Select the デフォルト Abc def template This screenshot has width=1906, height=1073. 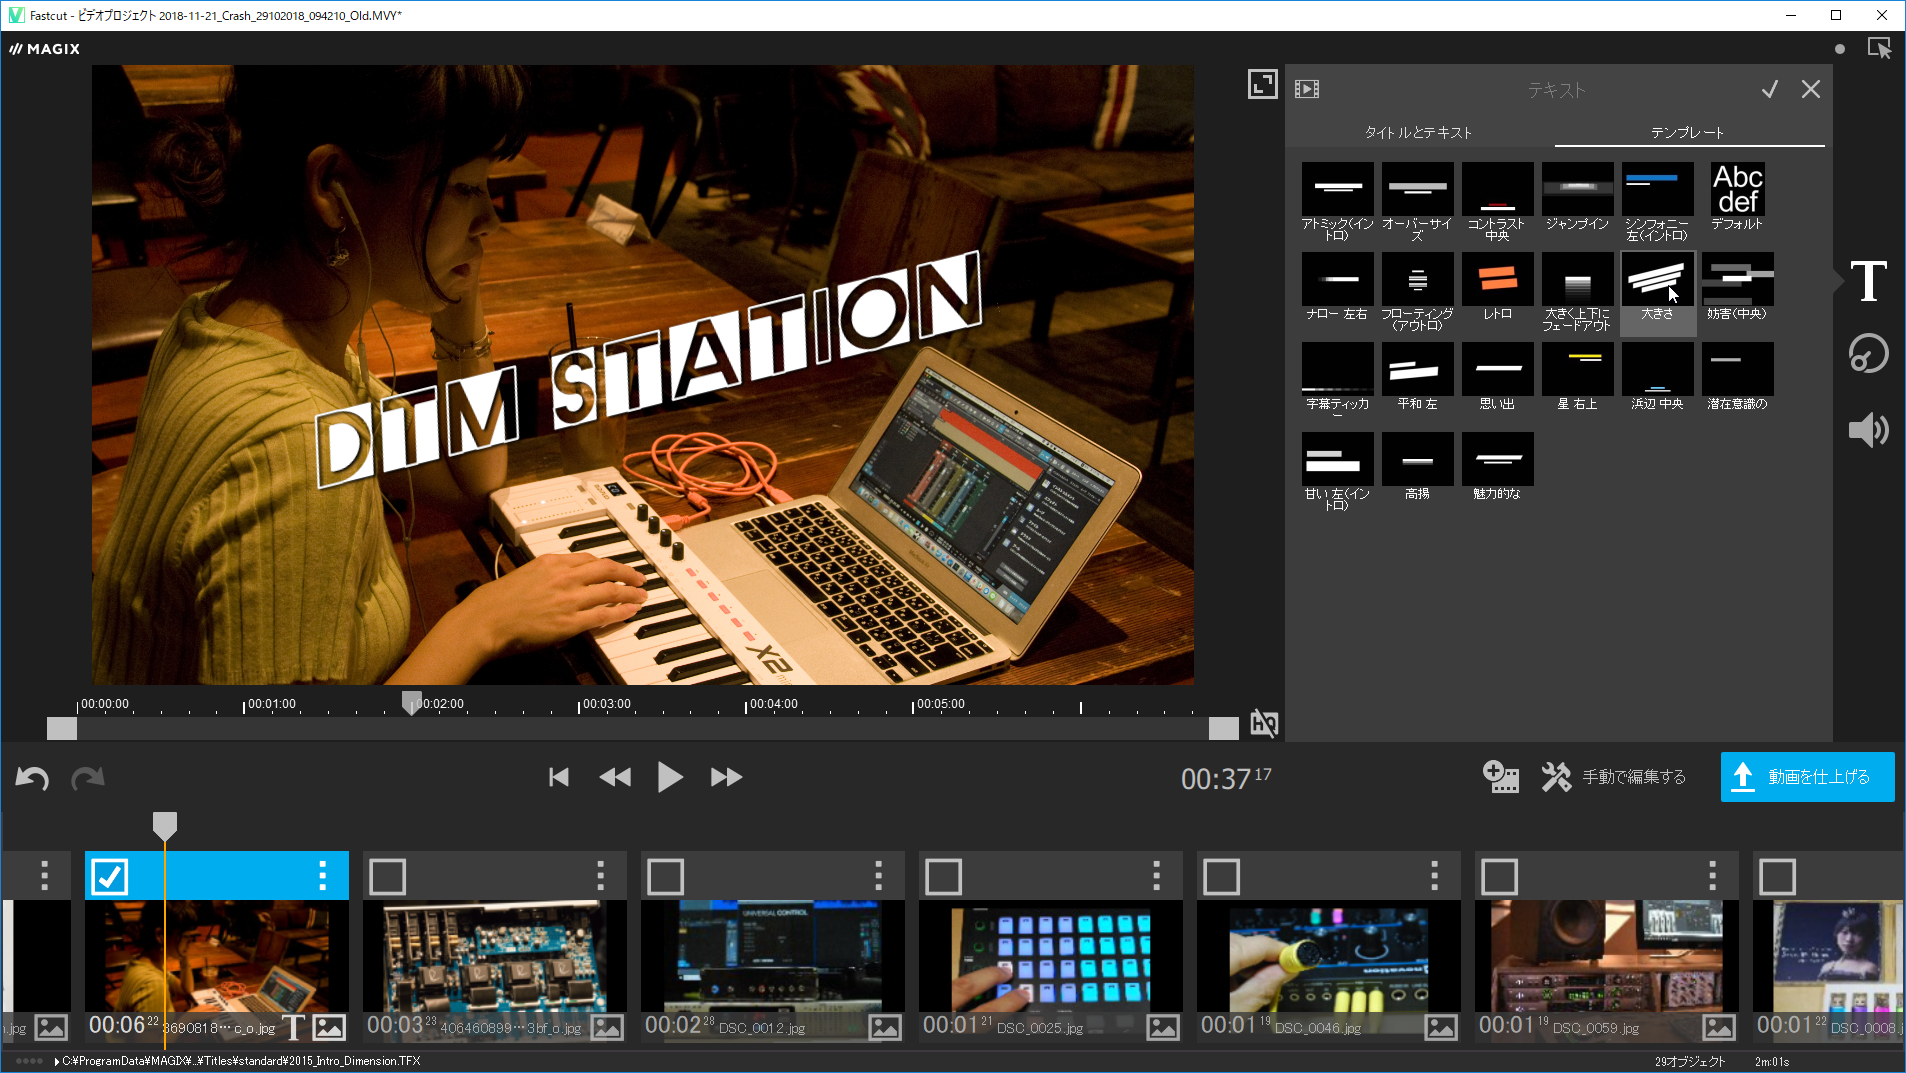point(1737,196)
